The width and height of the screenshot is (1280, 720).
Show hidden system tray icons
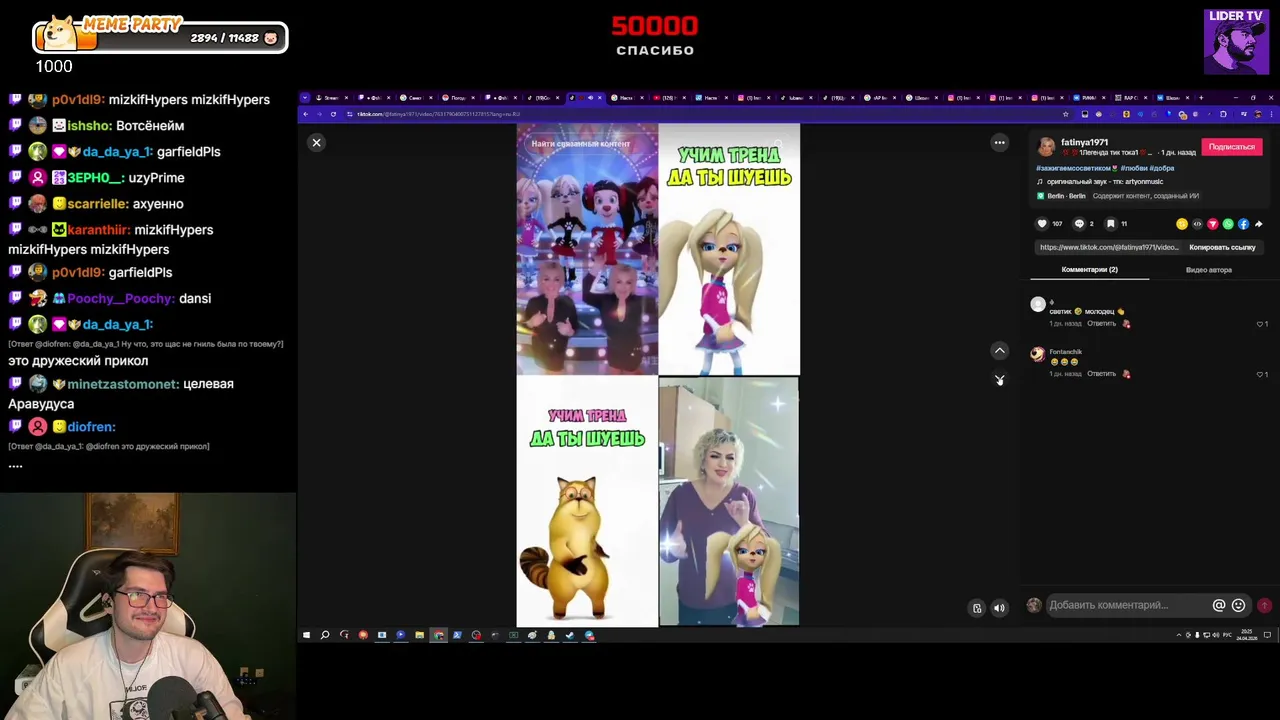[1178, 635]
